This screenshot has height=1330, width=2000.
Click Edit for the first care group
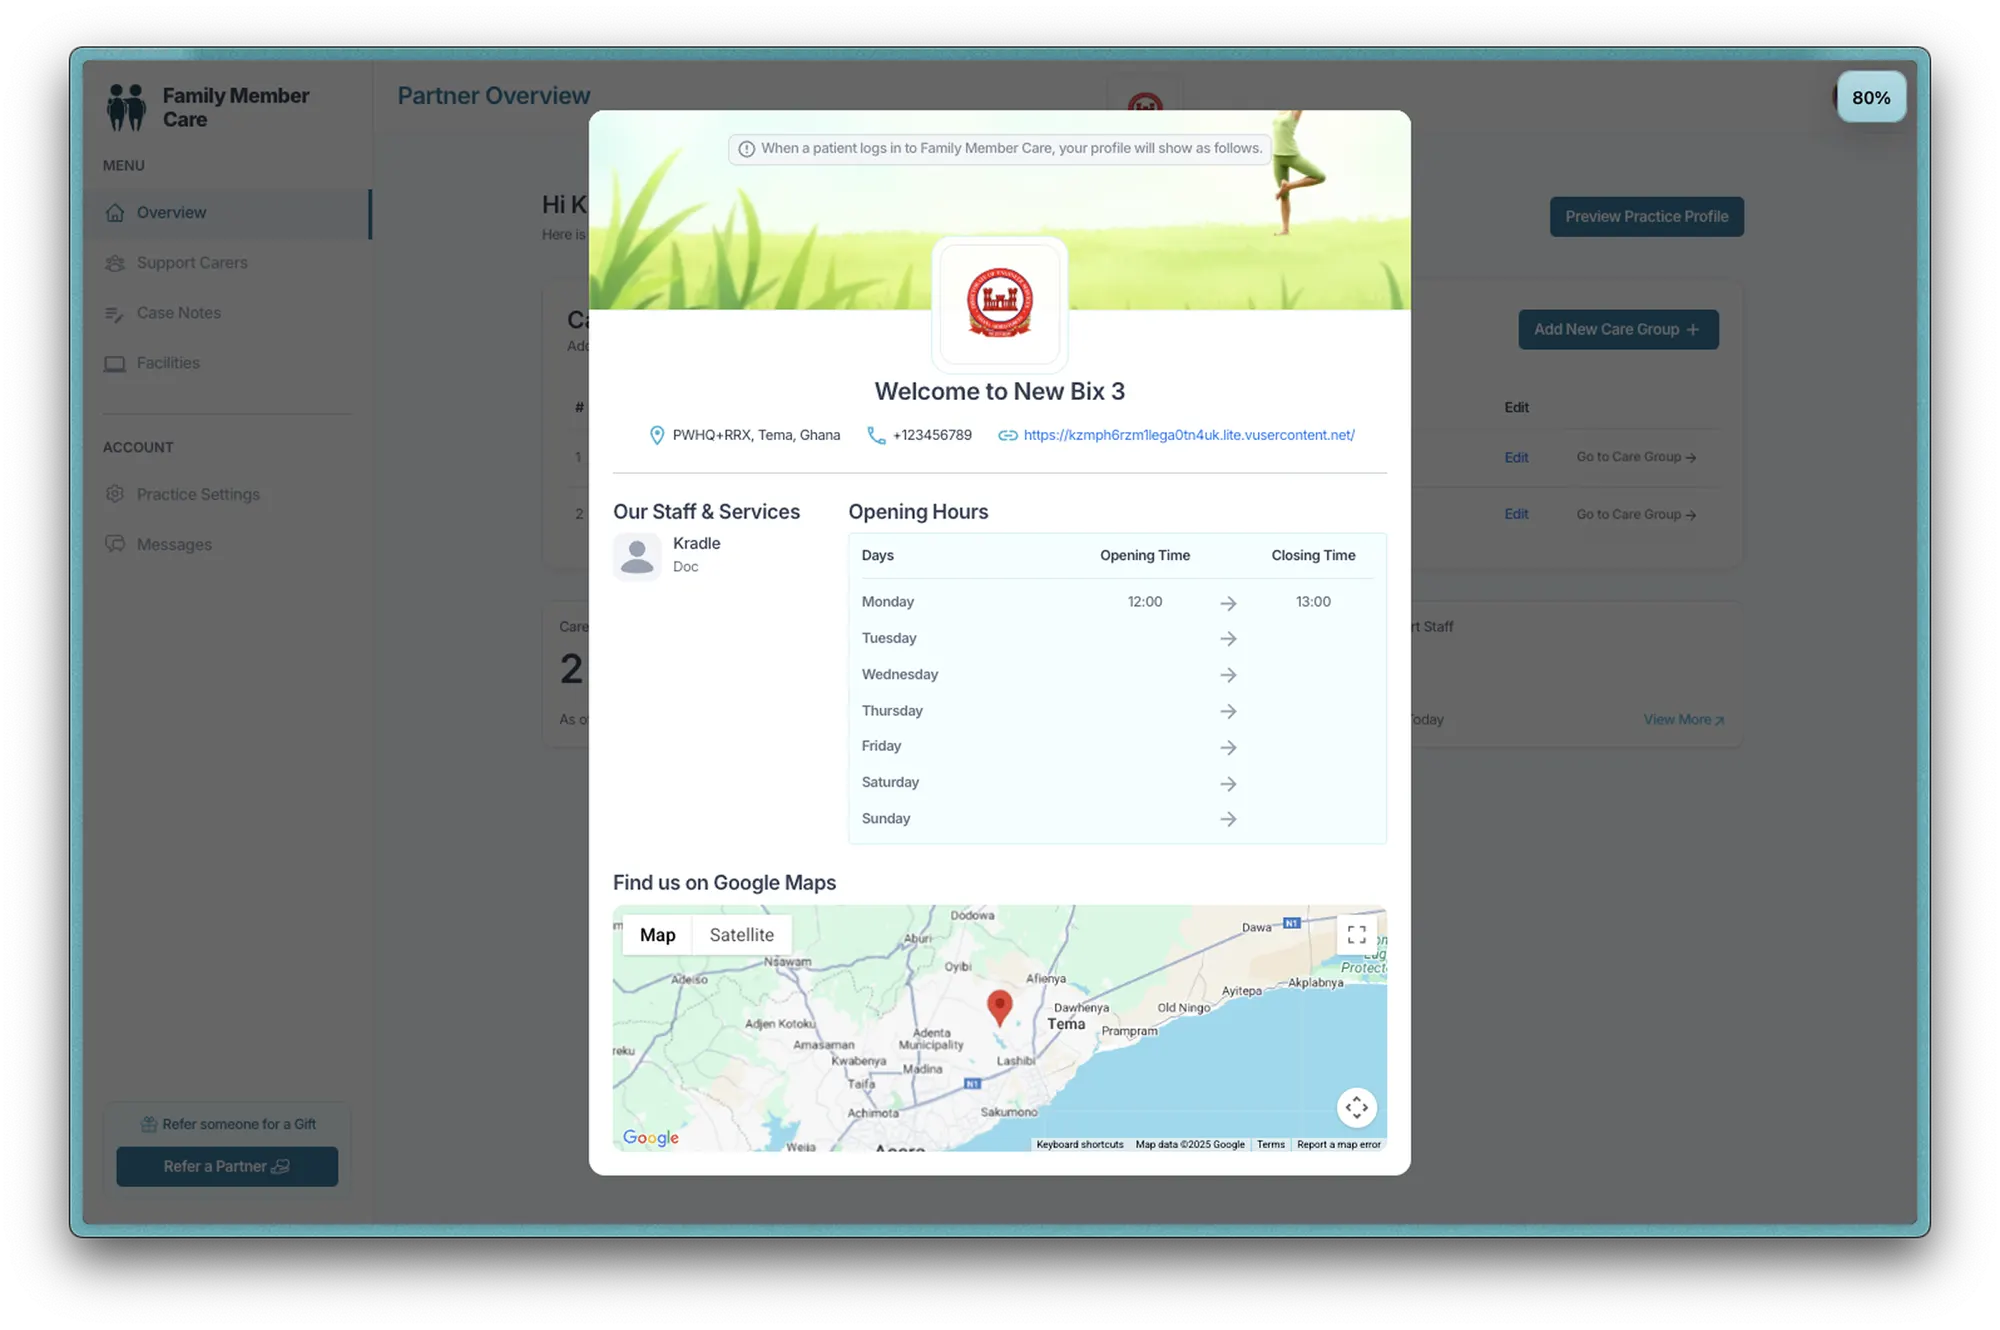(1516, 458)
